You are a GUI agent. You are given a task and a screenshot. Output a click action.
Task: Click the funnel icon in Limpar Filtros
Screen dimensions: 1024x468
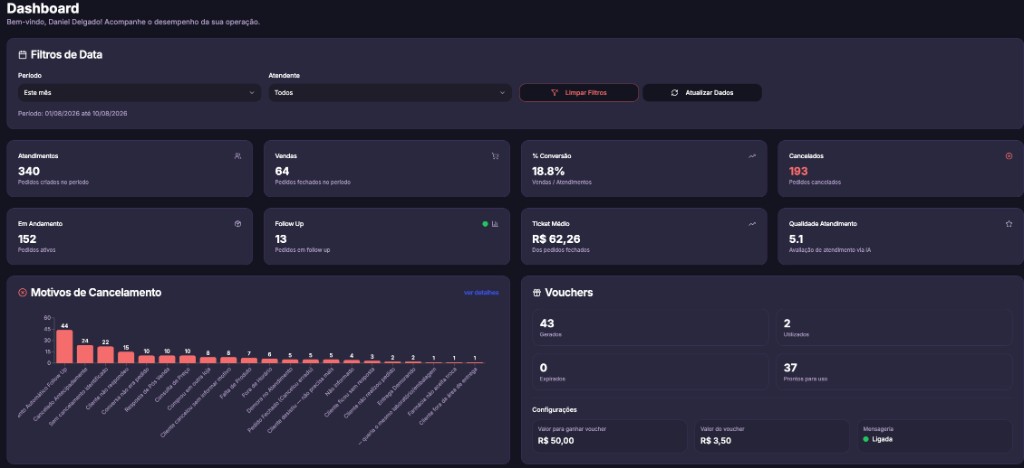(554, 93)
